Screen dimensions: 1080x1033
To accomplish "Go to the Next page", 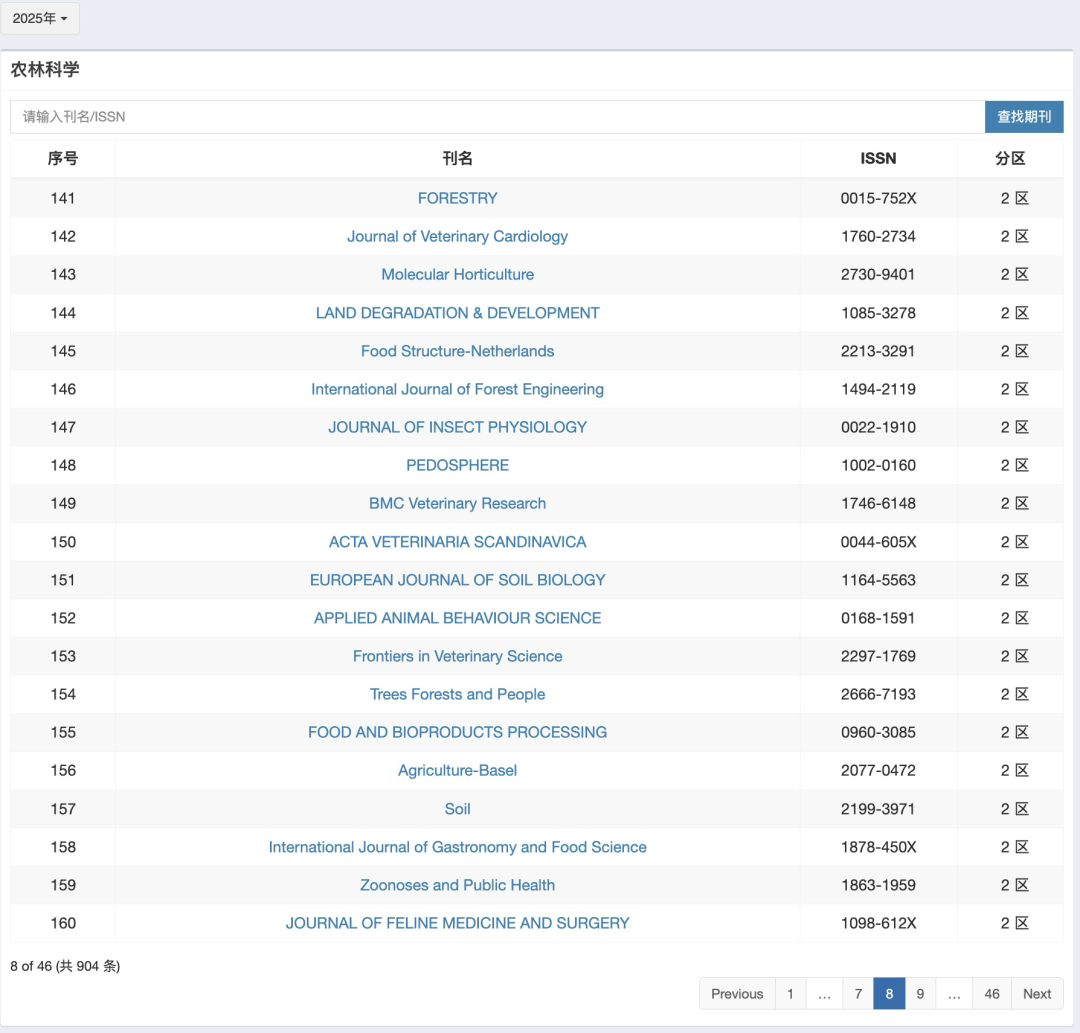I will 1037,994.
